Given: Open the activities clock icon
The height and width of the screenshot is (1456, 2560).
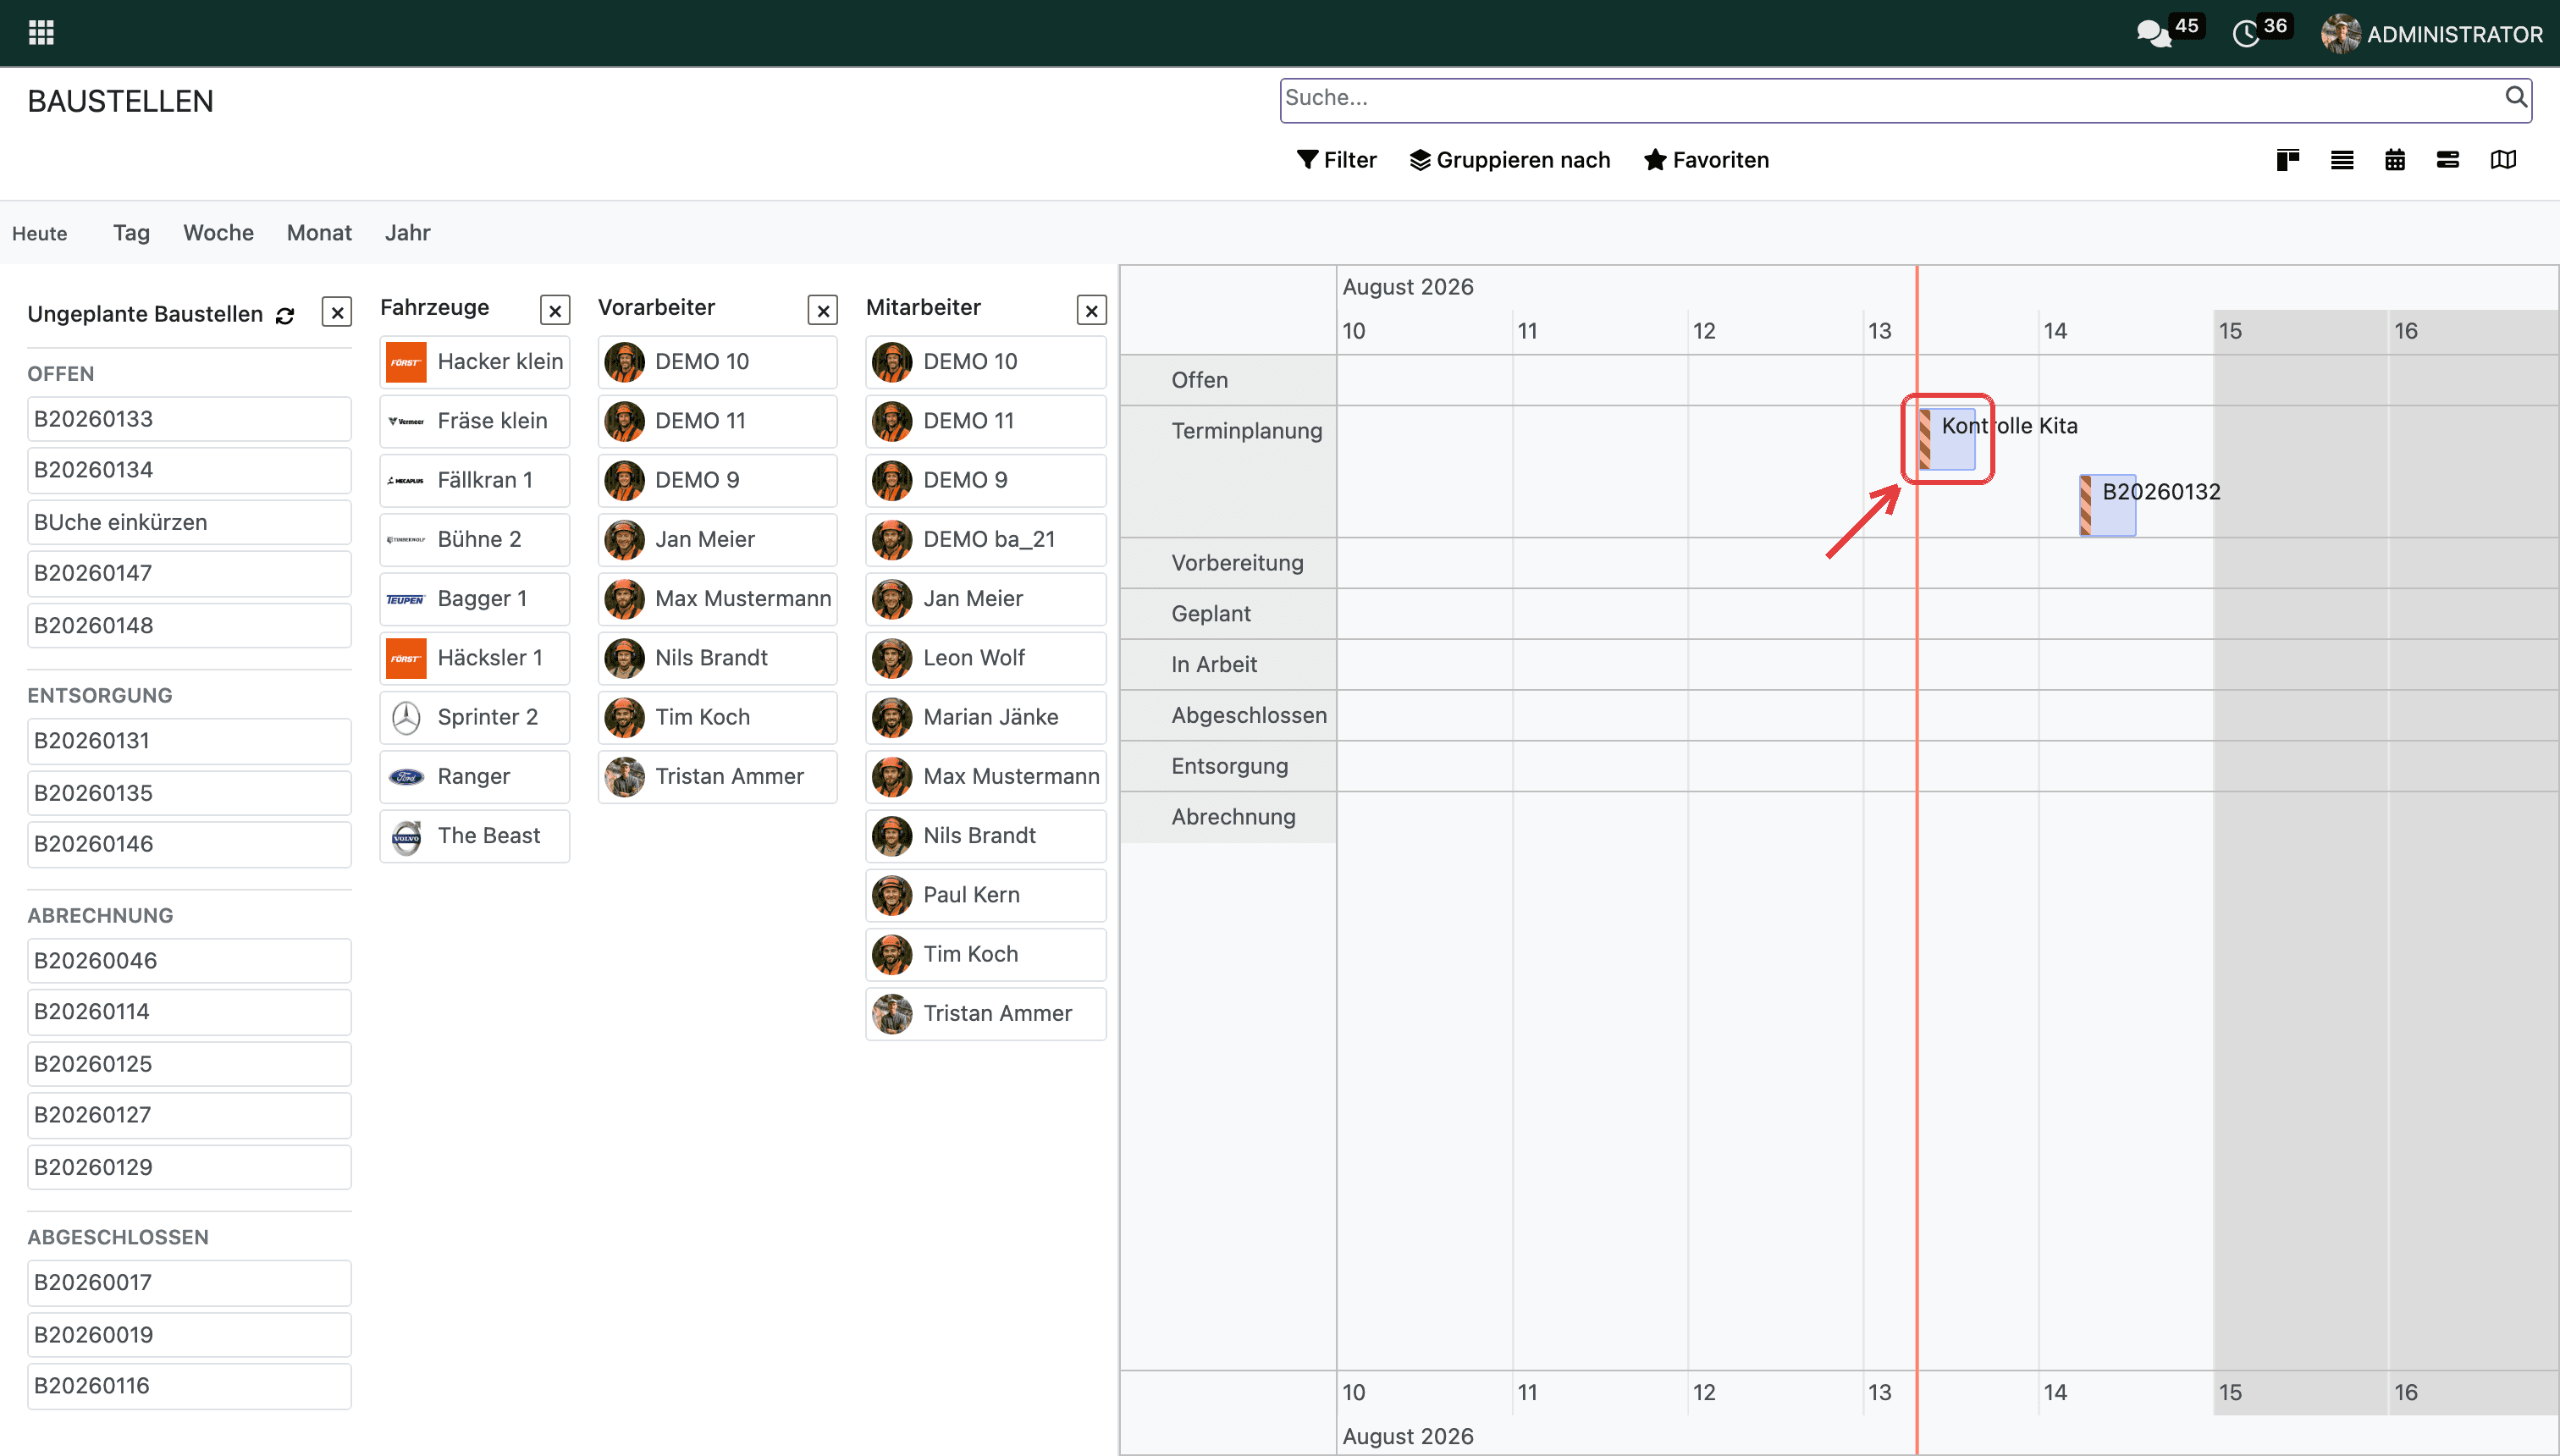Looking at the screenshot, I should [x=2246, y=34].
